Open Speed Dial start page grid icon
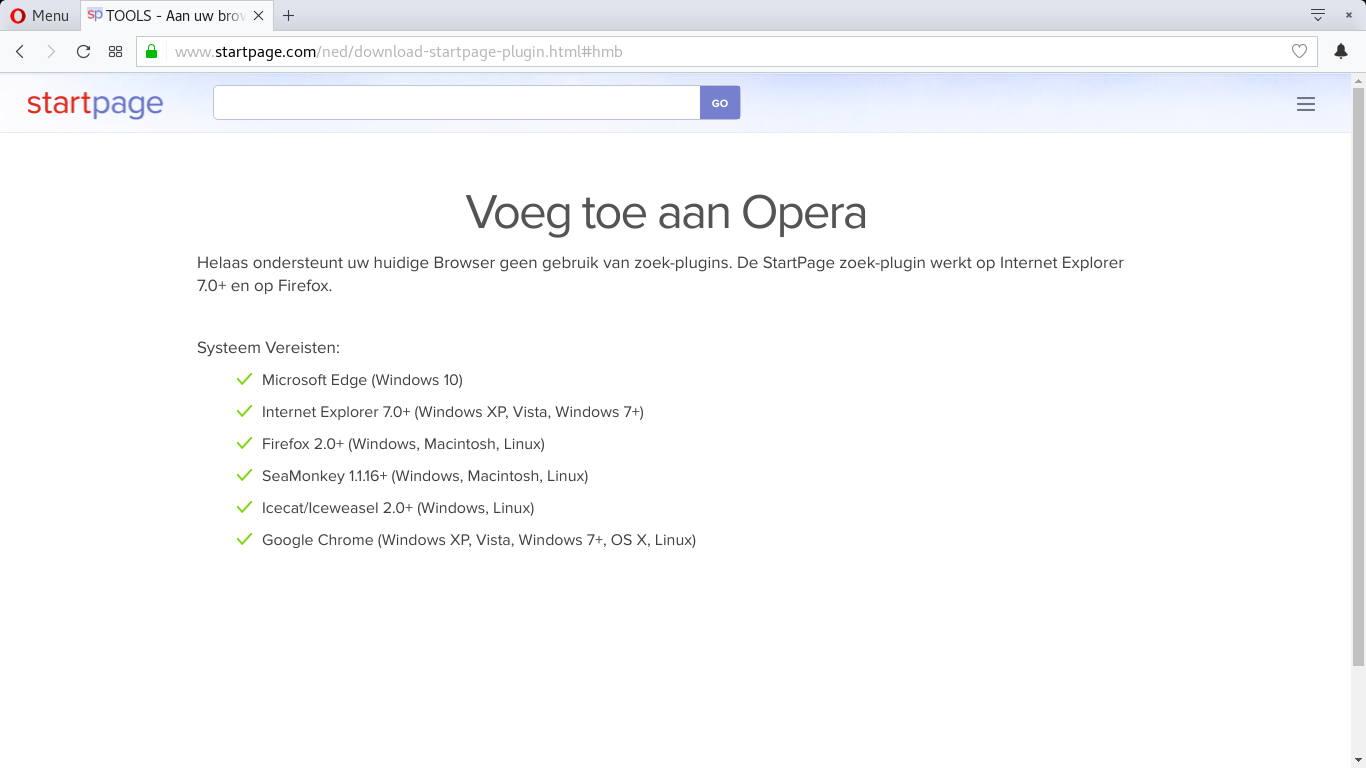 click(x=115, y=51)
